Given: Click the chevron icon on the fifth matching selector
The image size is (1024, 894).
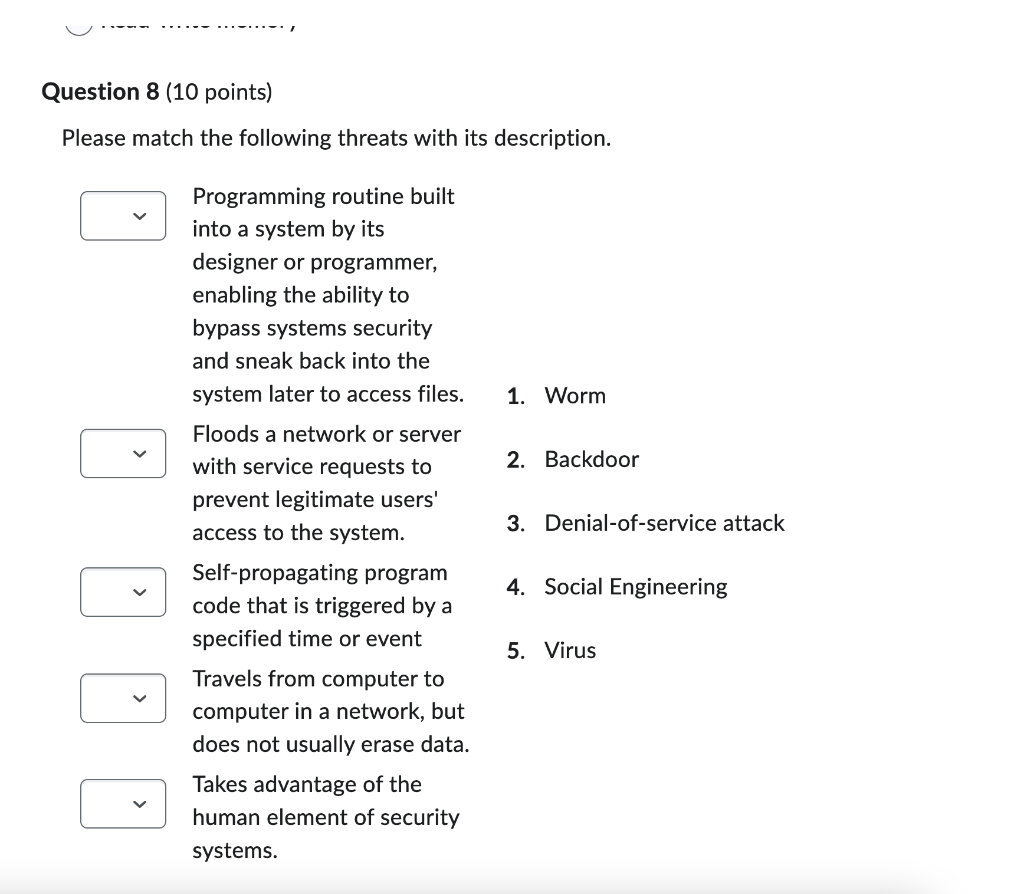Looking at the screenshot, I should (141, 803).
